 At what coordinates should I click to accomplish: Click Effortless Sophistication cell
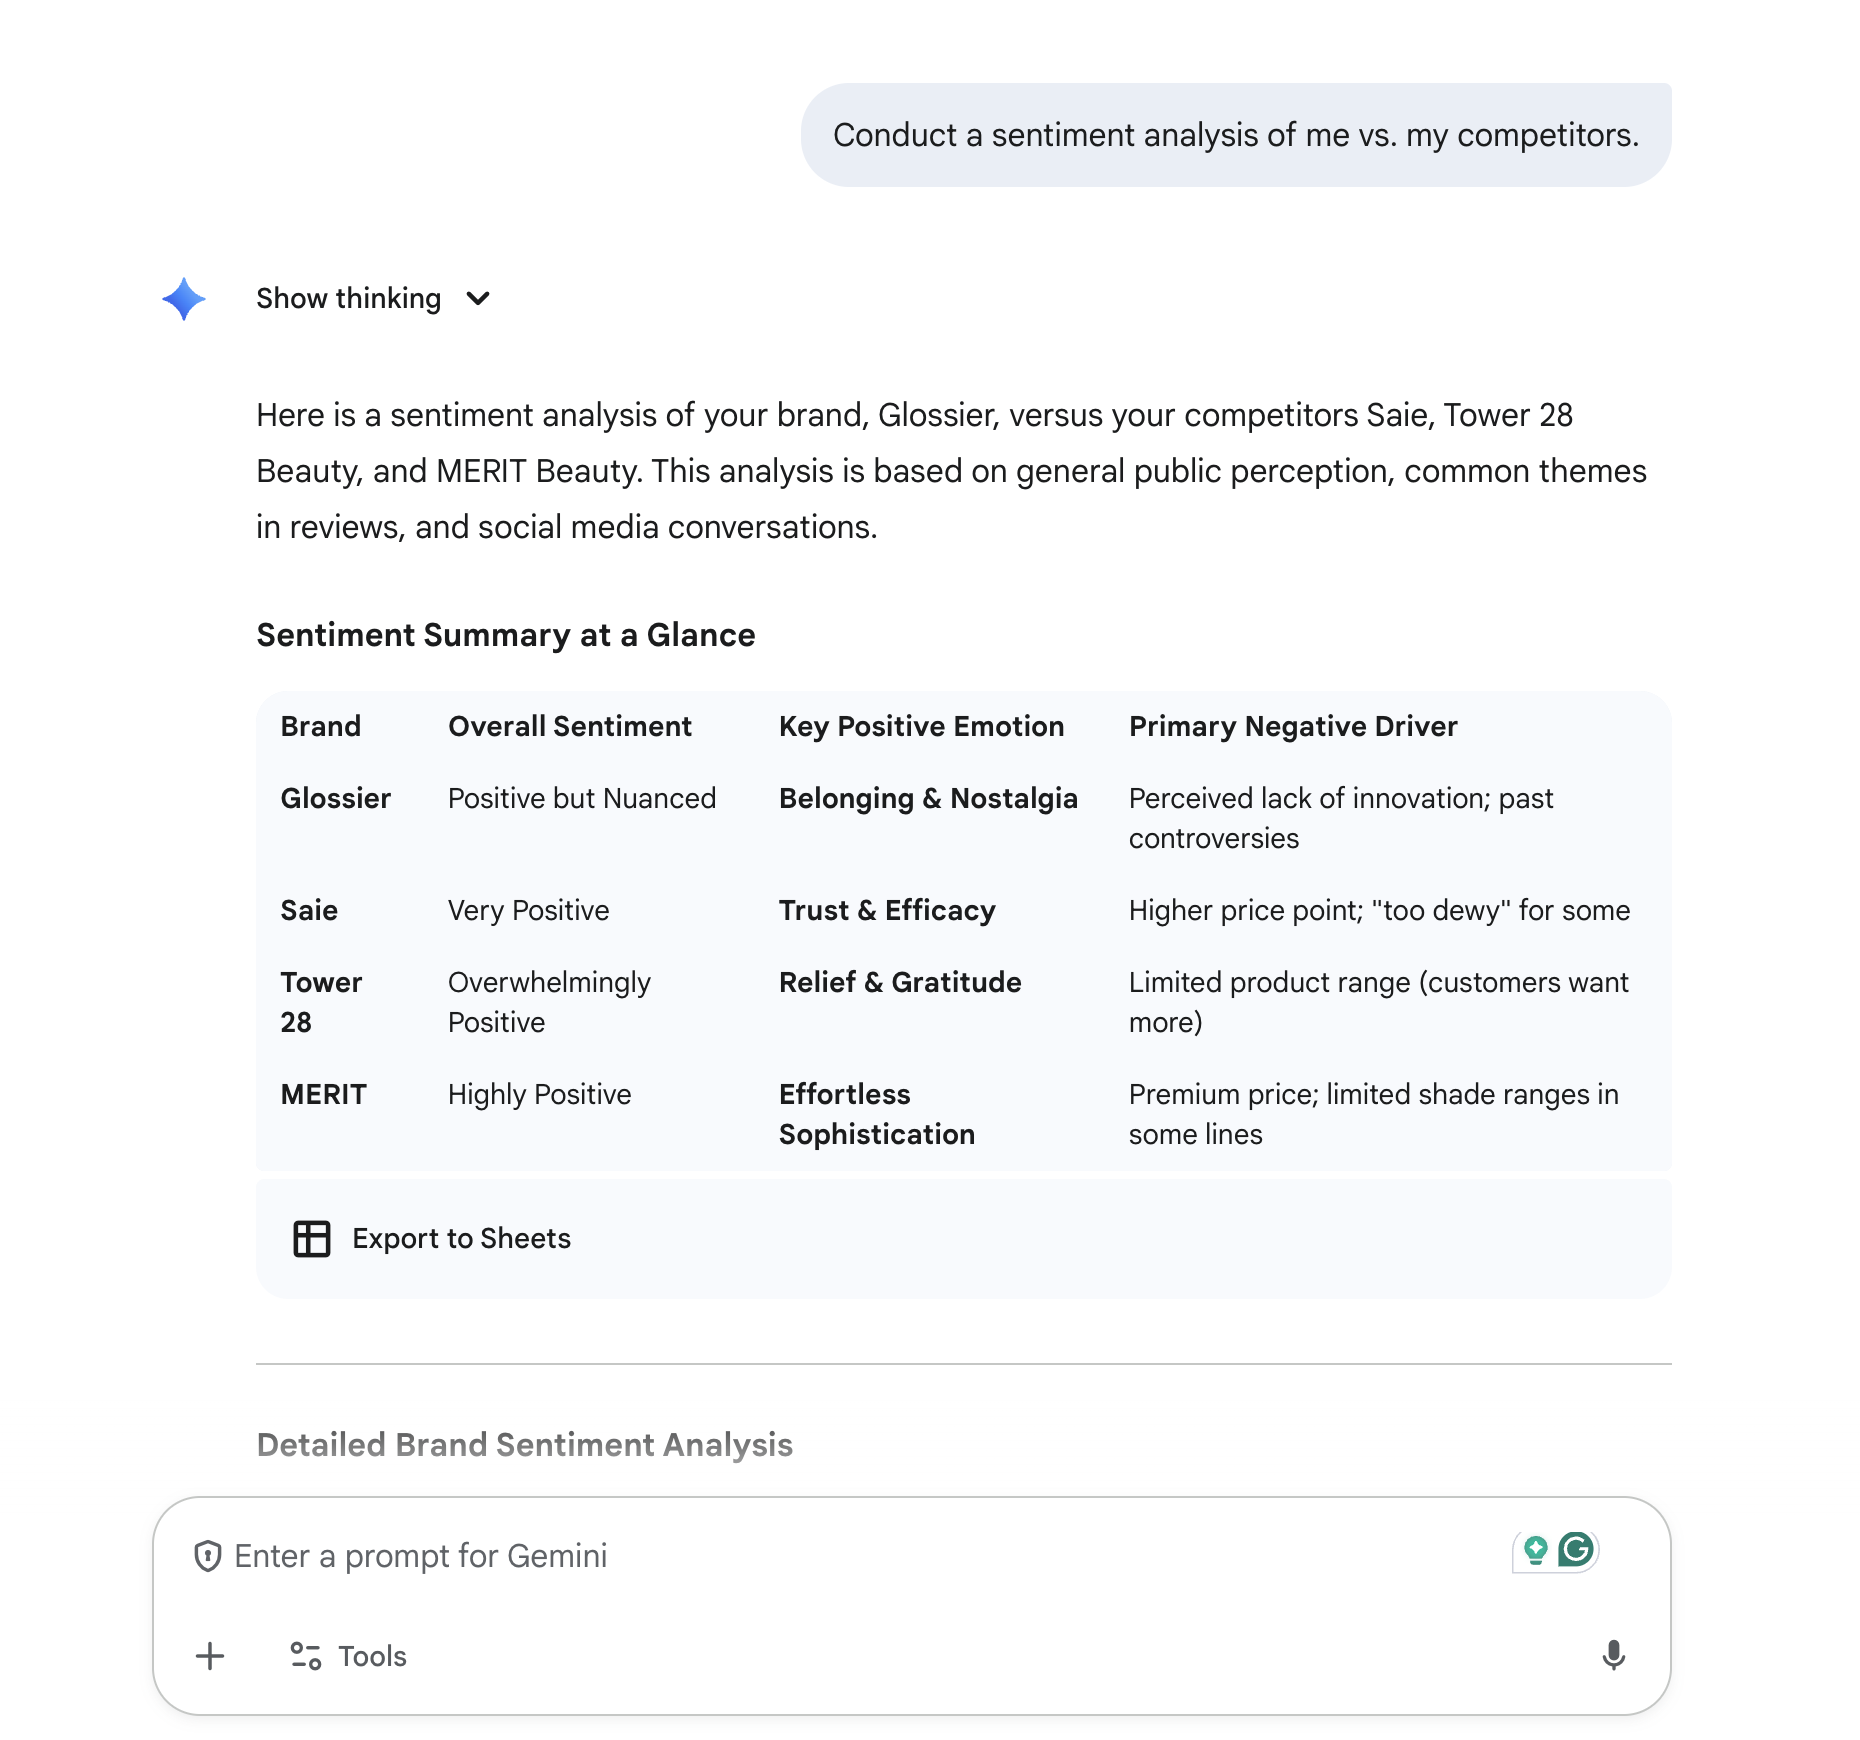coord(877,1115)
